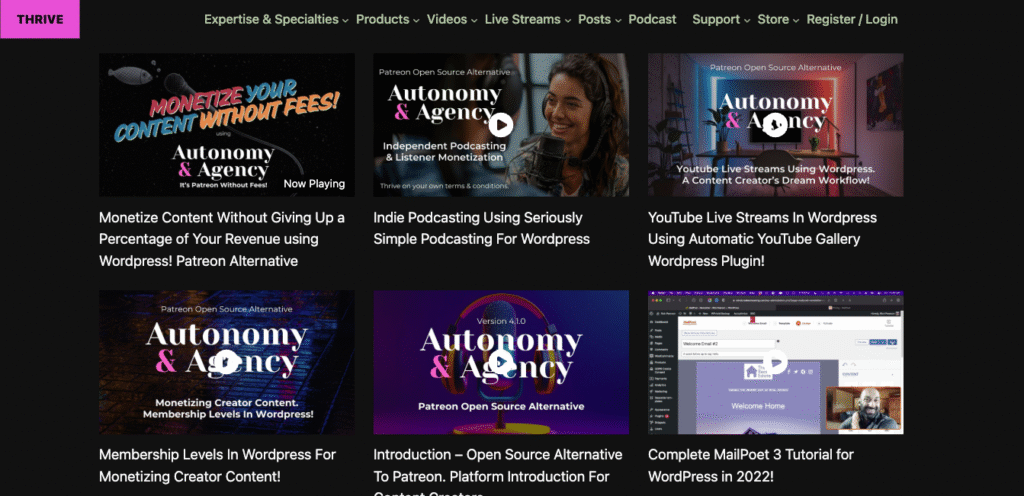Open the Monetize Your Content thumbnail

226,125
